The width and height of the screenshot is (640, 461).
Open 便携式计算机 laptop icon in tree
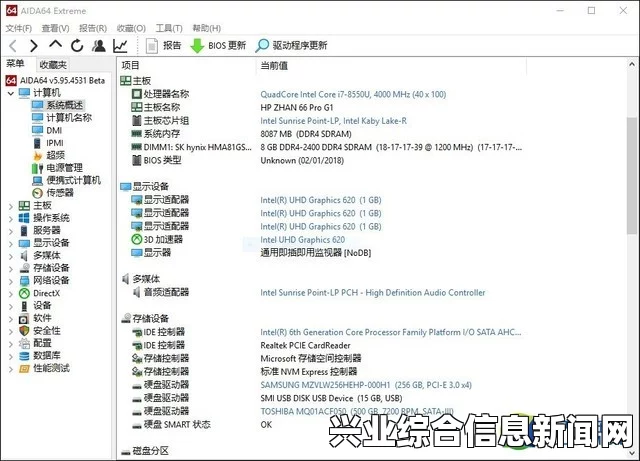click(x=38, y=180)
